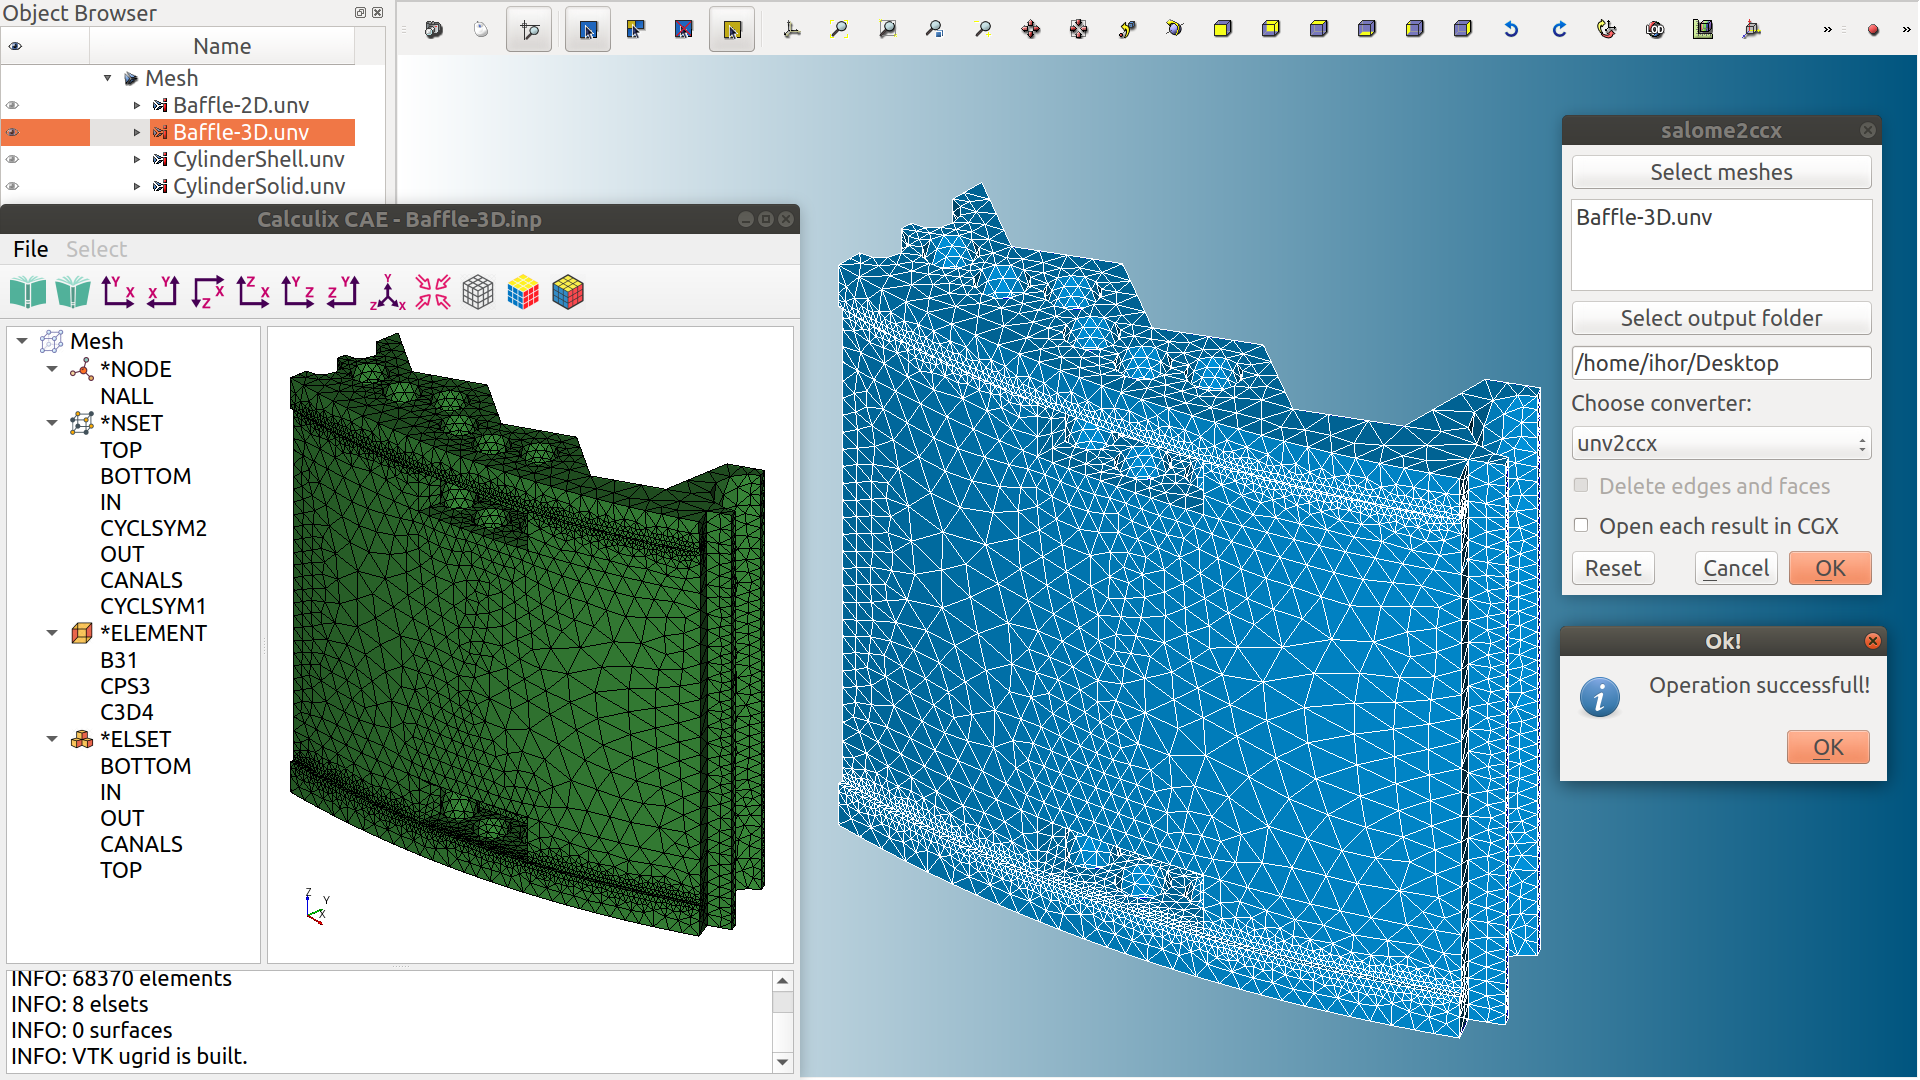Click the isometric XYZ axes view icon
Screen dimensions: 1920x1080
(x=388, y=292)
